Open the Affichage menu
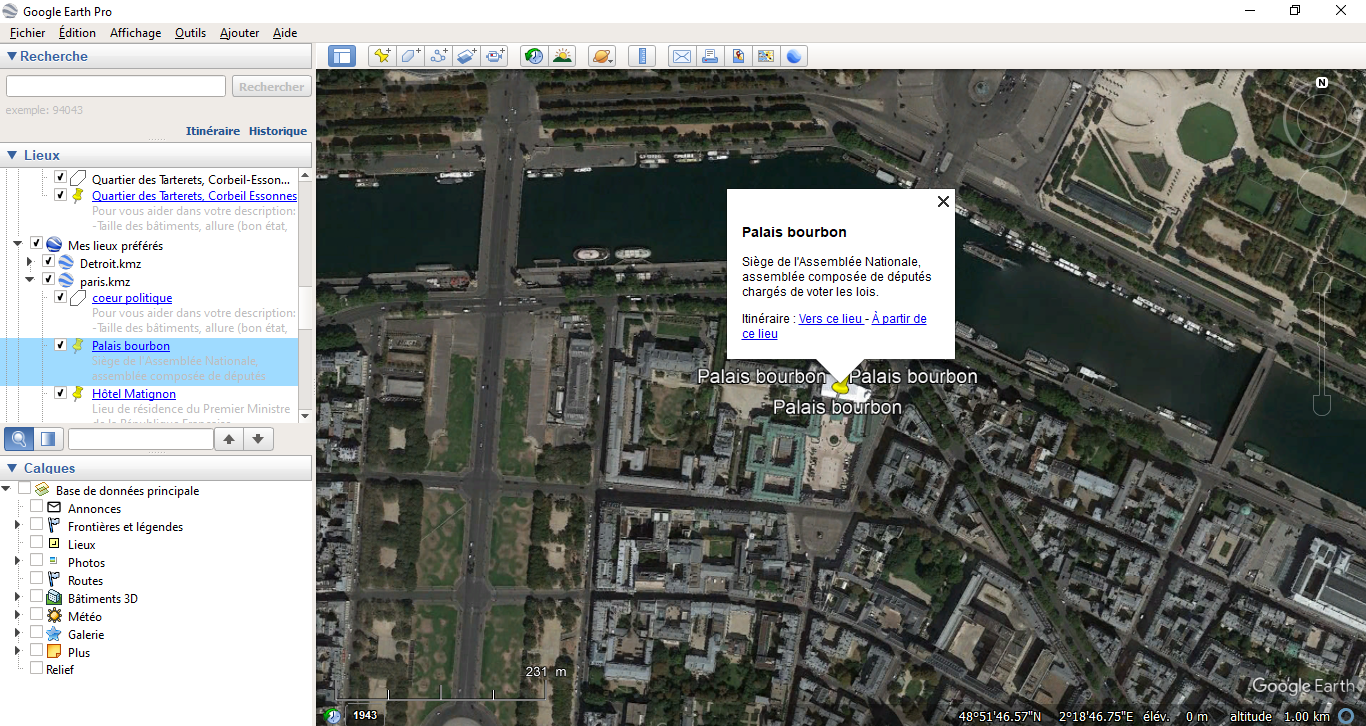The height and width of the screenshot is (726, 1366). click(x=135, y=33)
